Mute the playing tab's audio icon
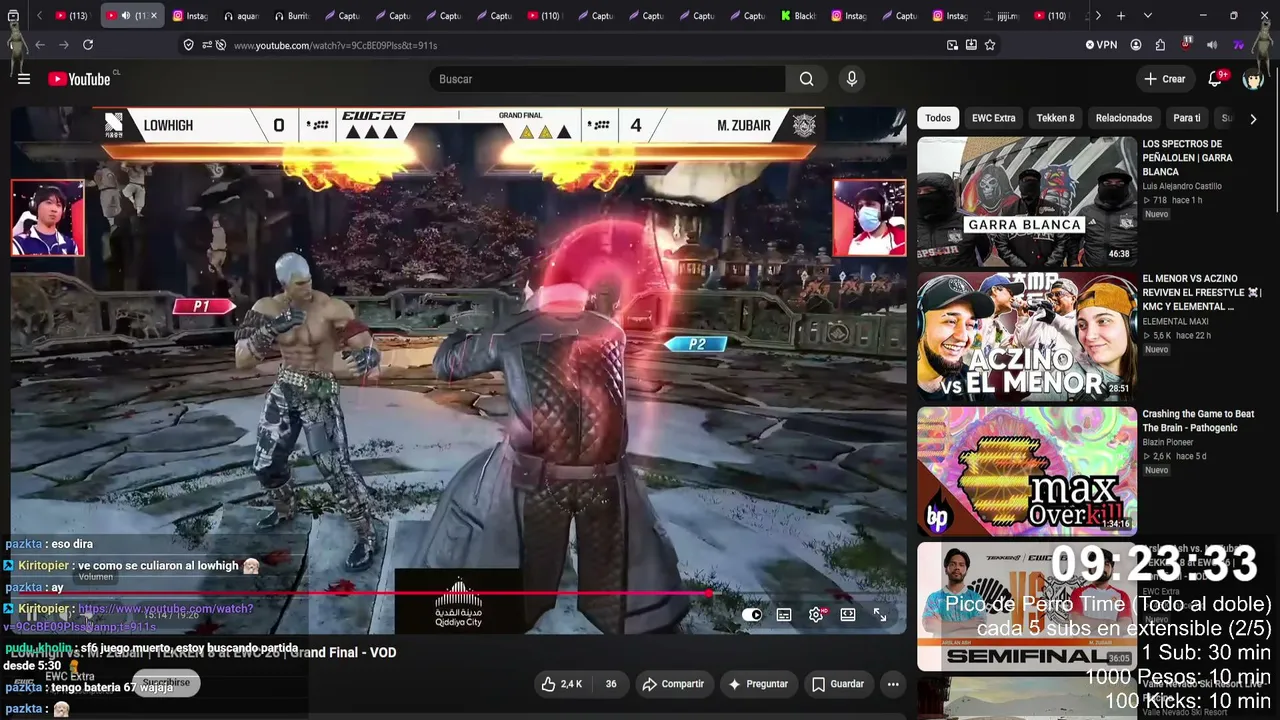Screen dimensions: 1280x720 point(126,16)
